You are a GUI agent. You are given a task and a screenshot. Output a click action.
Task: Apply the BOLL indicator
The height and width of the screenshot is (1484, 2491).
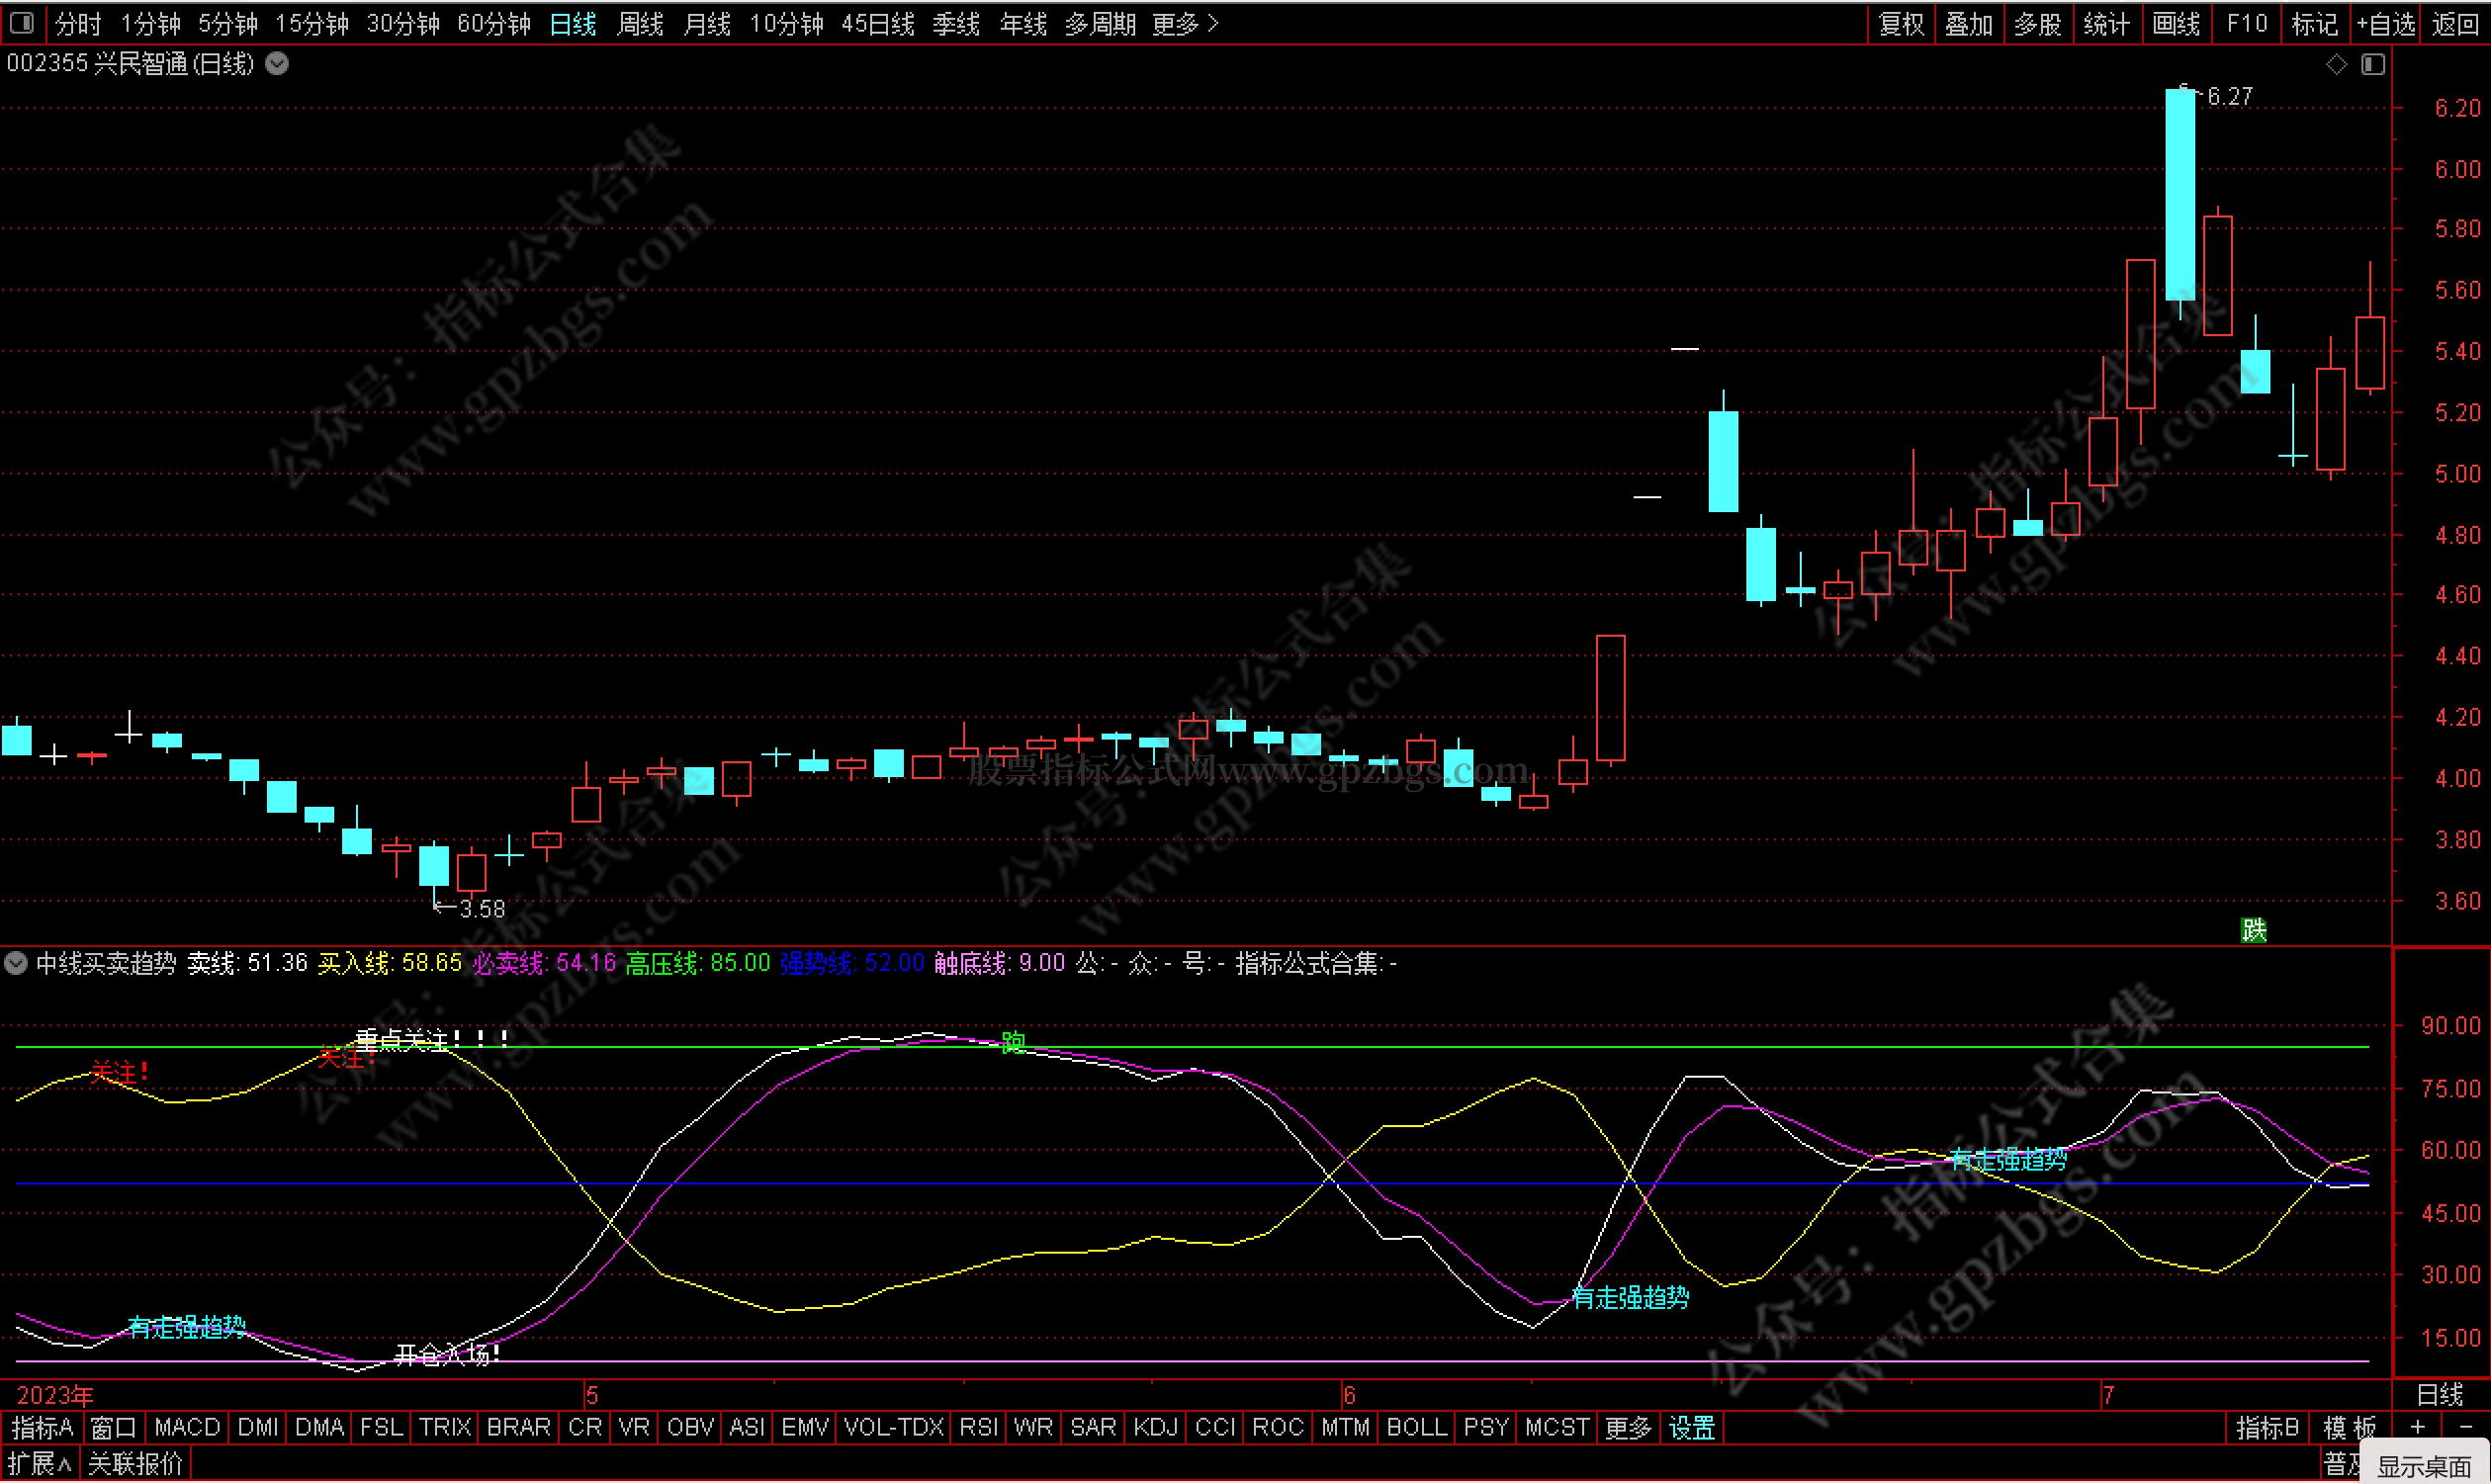[1416, 1428]
